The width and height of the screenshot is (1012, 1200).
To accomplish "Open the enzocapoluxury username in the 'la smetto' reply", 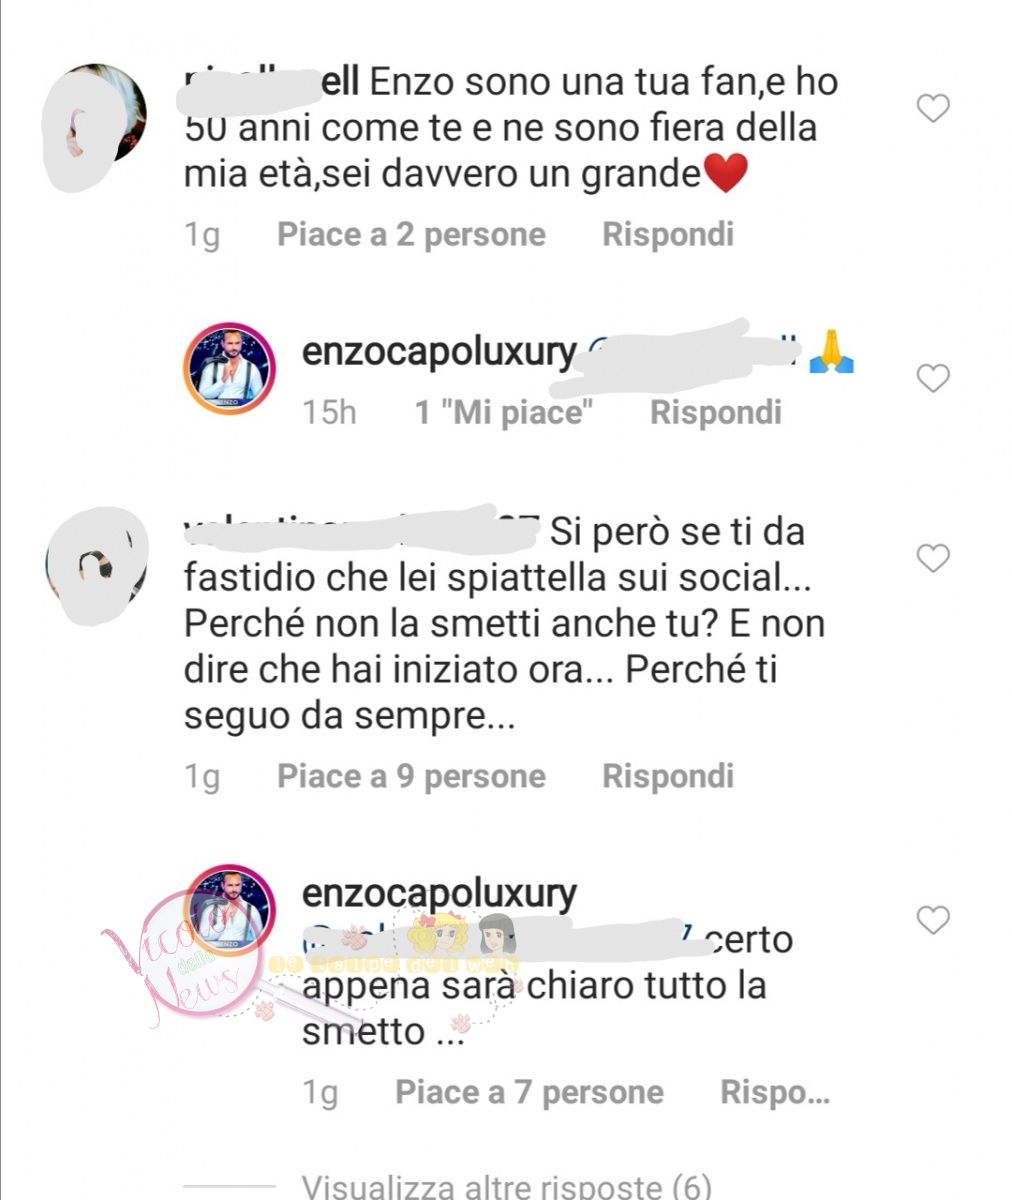I will 440,894.
